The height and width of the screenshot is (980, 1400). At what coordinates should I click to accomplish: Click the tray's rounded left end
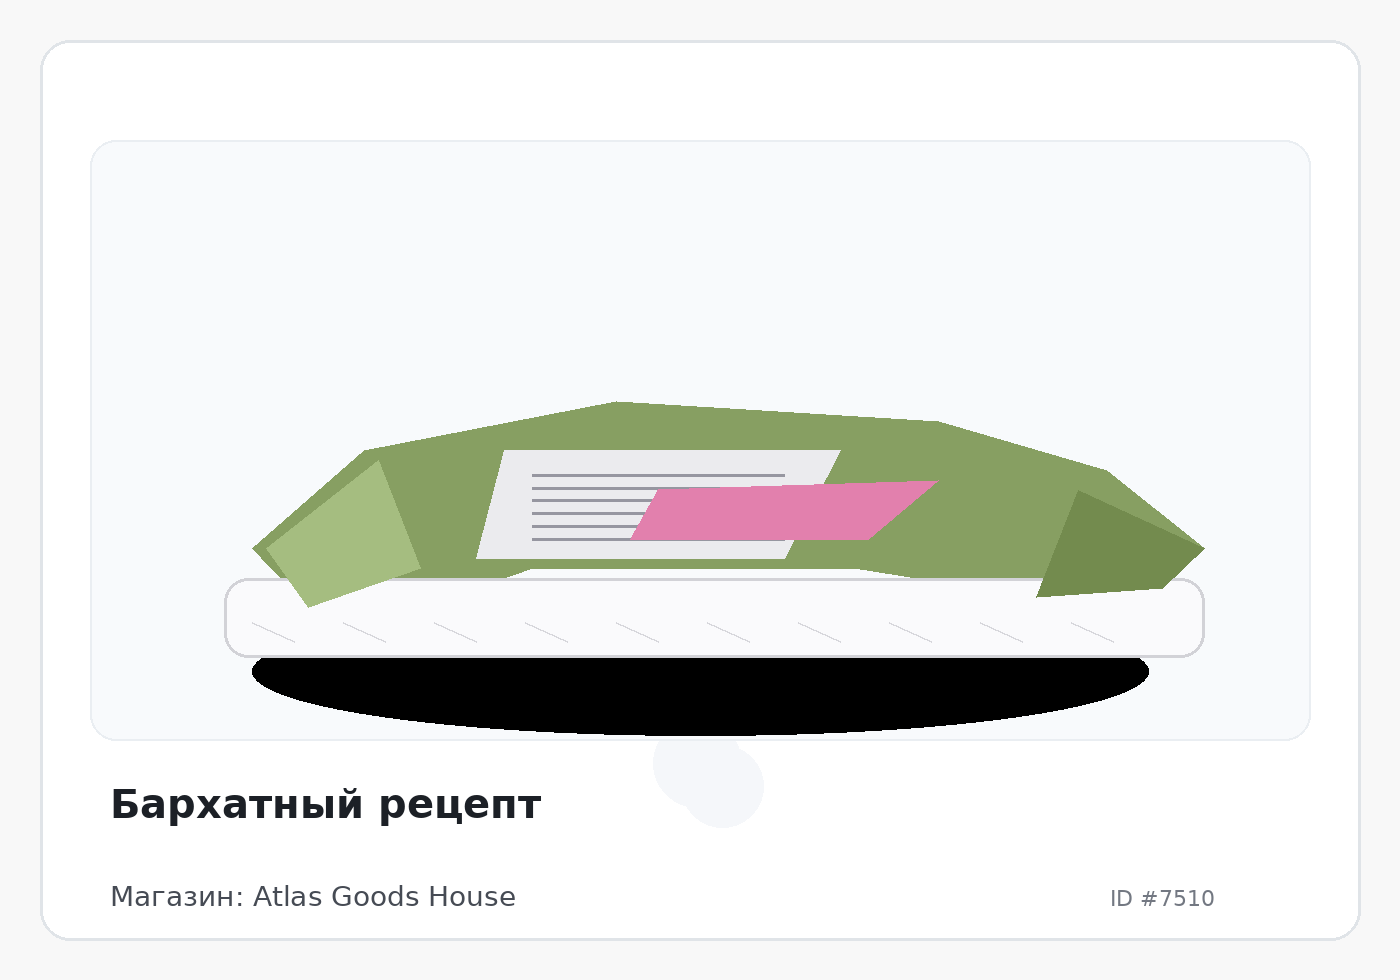point(242,618)
